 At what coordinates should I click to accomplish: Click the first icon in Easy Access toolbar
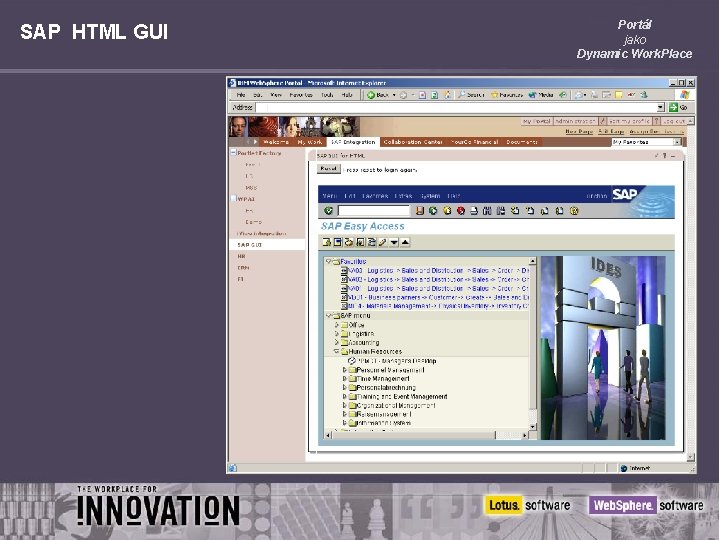tap(326, 242)
